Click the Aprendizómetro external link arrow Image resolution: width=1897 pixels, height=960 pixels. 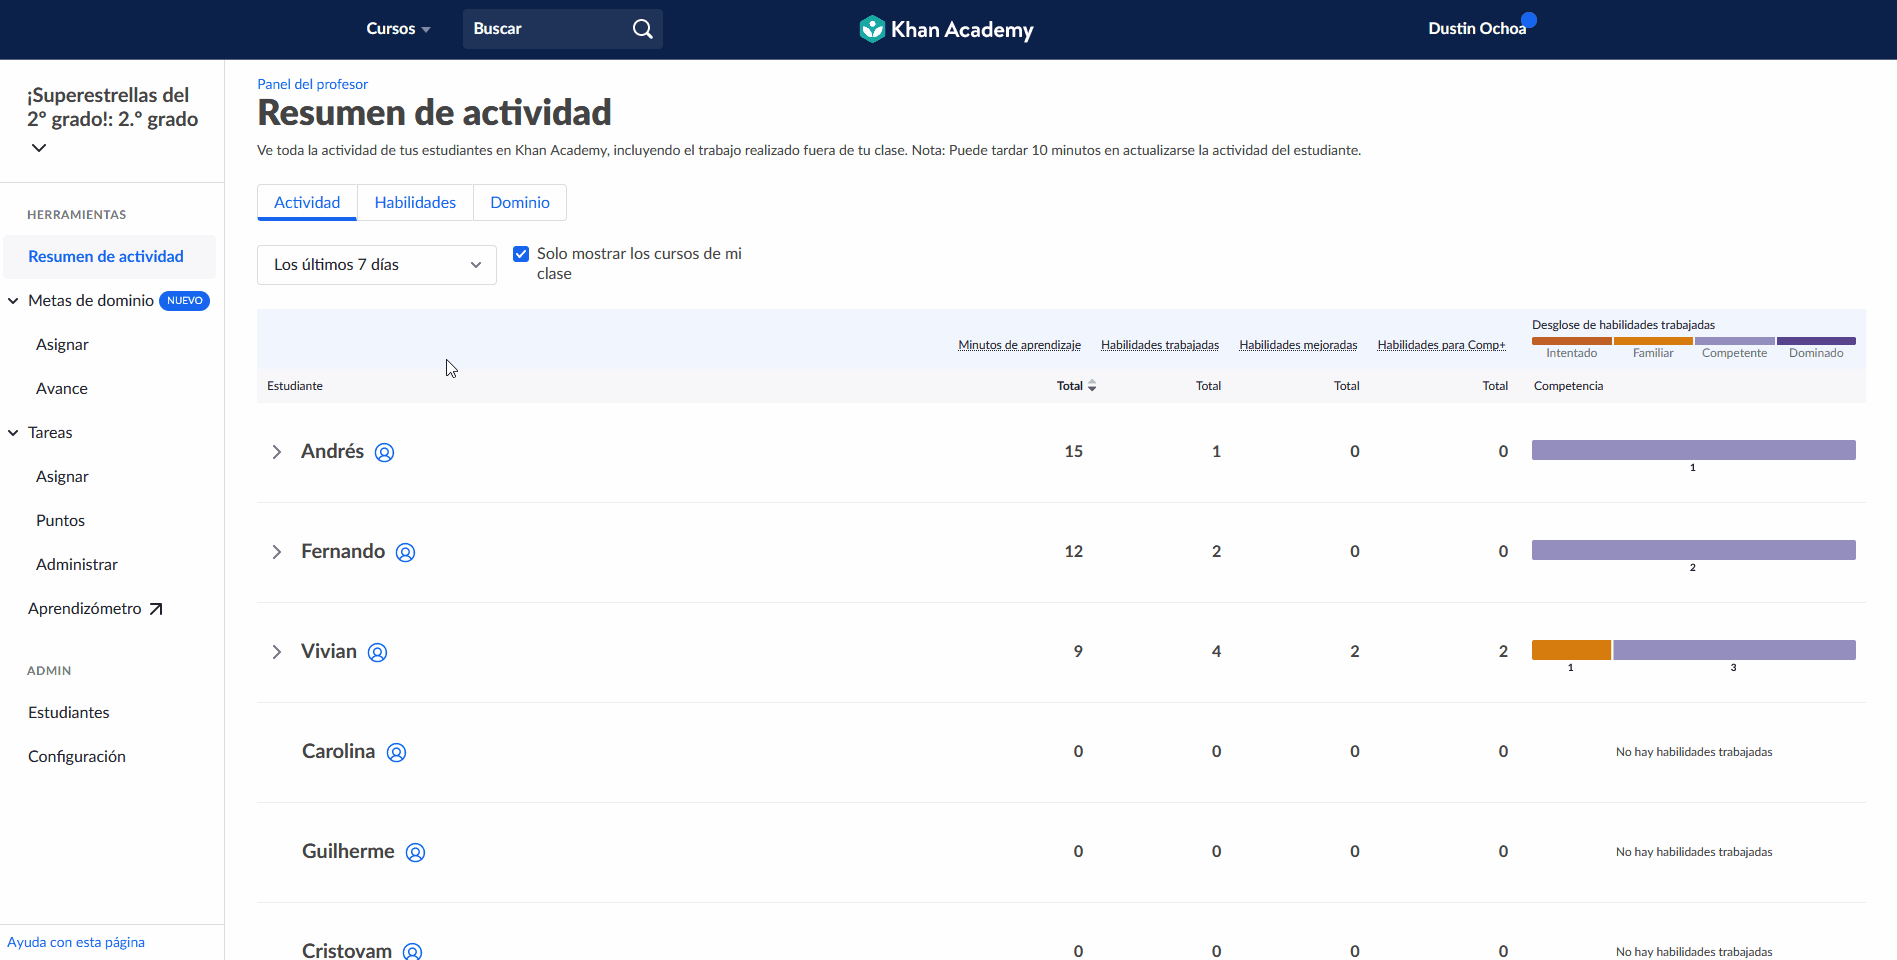156,609
